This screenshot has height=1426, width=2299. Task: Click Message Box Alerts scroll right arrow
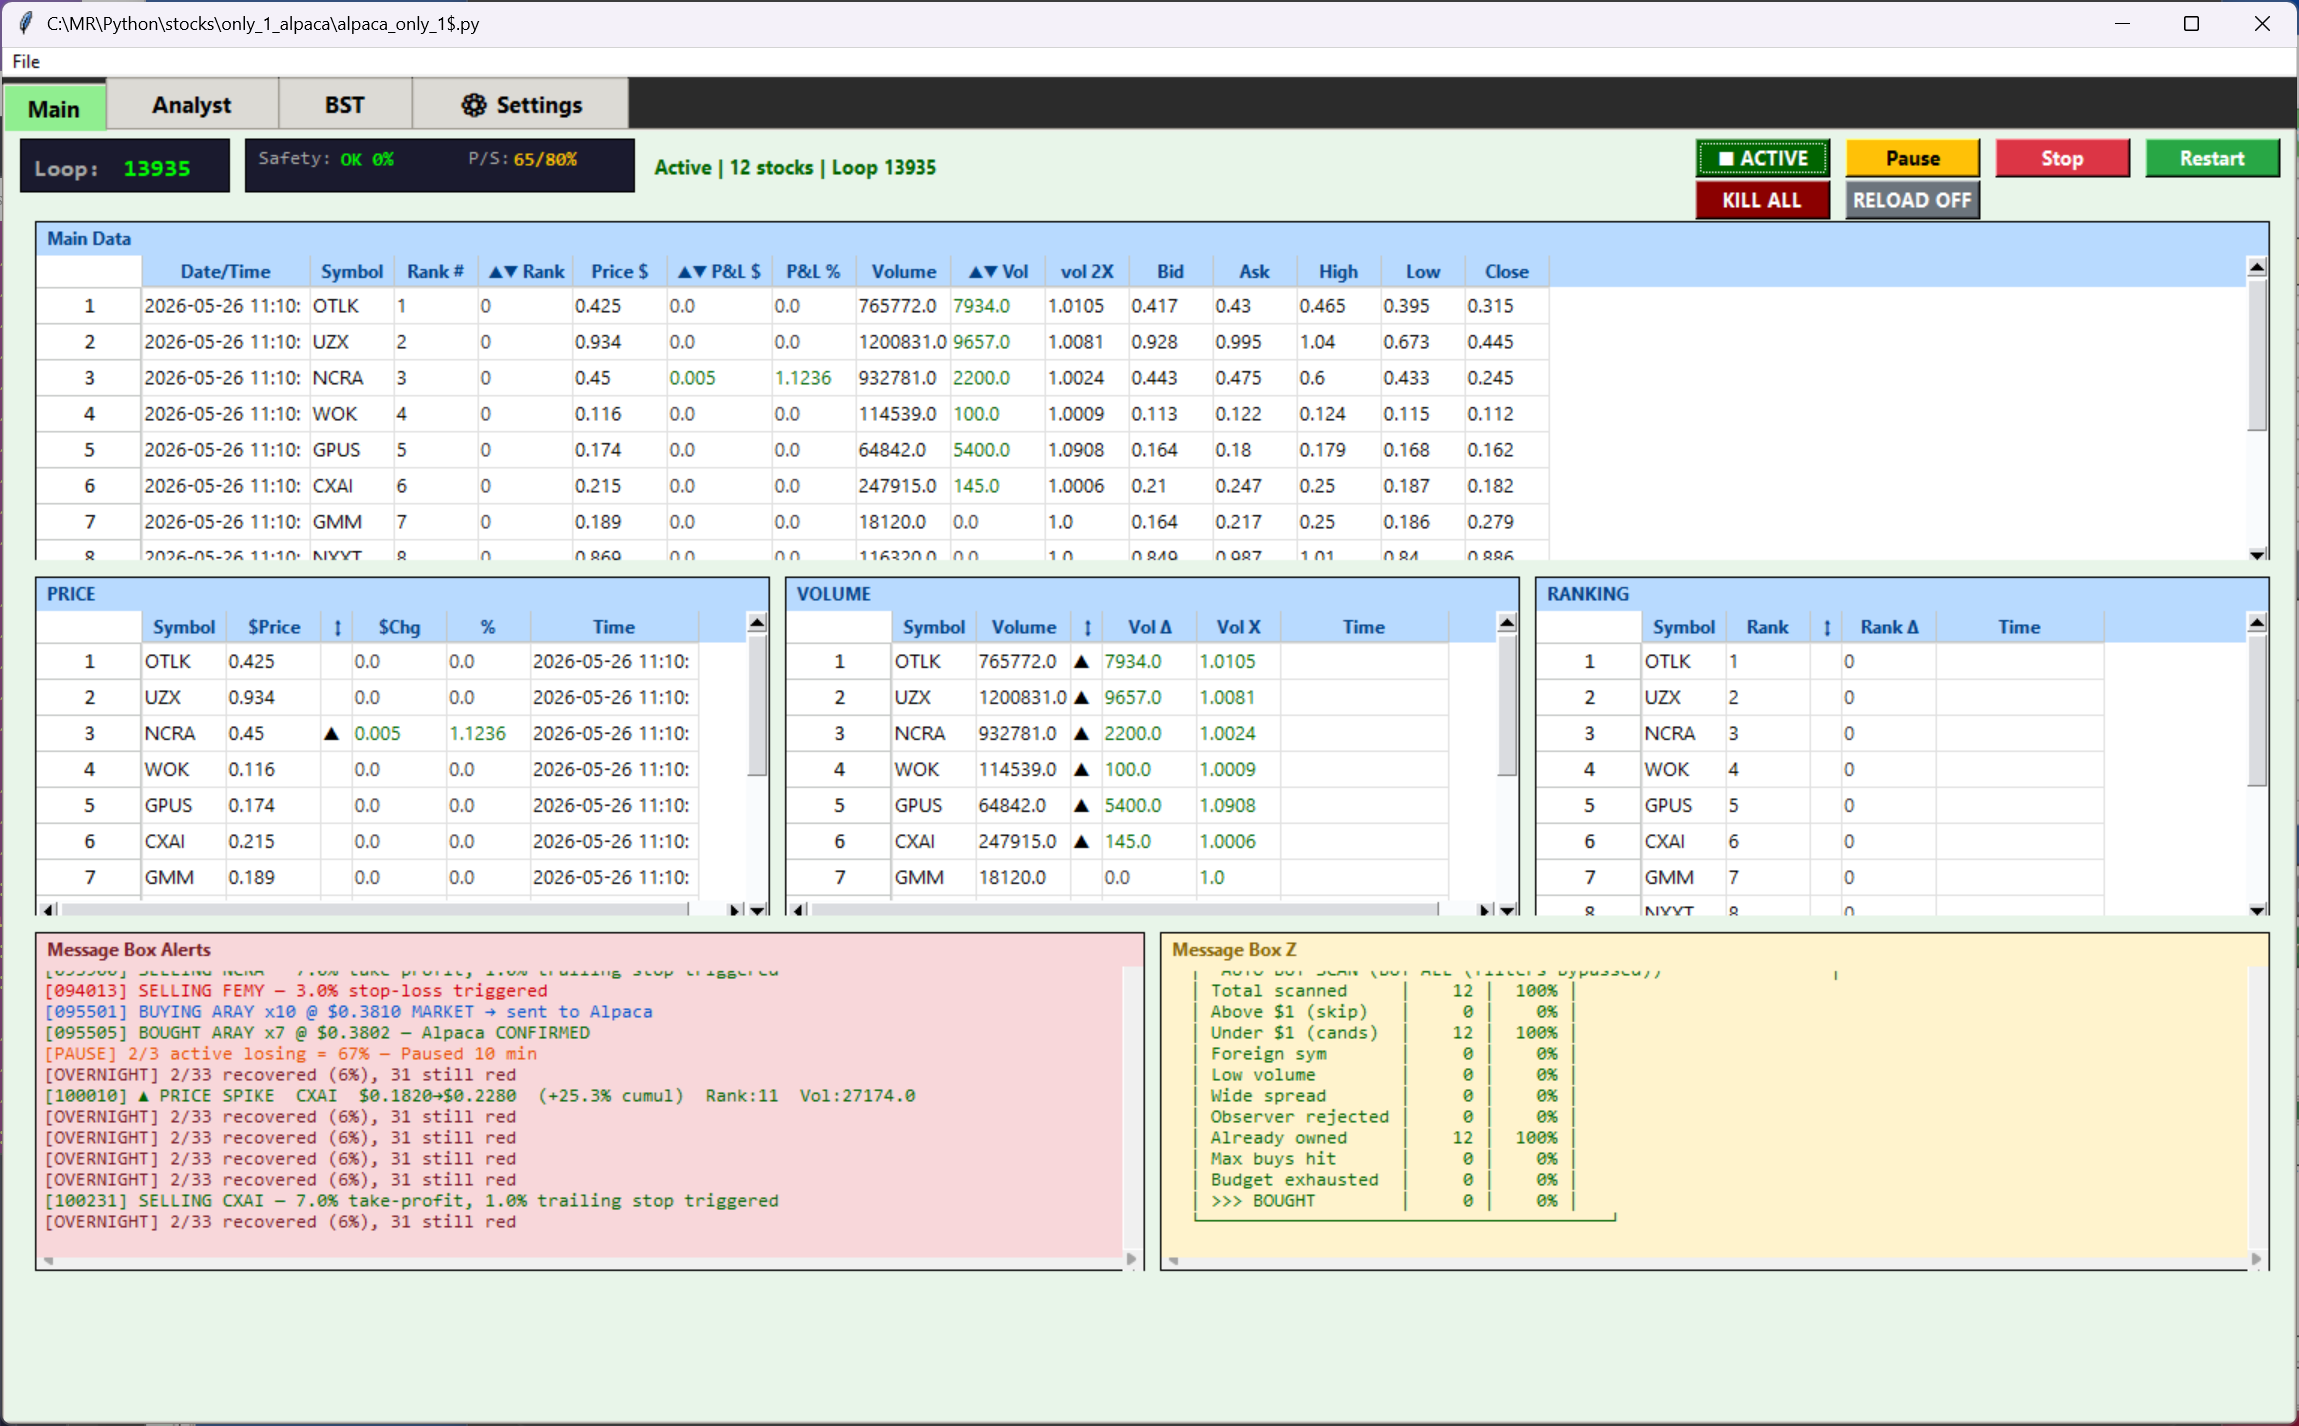1131,1259
